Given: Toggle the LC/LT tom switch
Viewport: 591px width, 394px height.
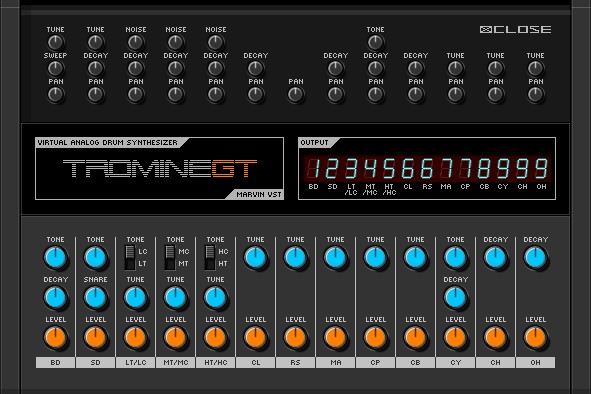Looking at the screenshot, I should tap(130, 258).
